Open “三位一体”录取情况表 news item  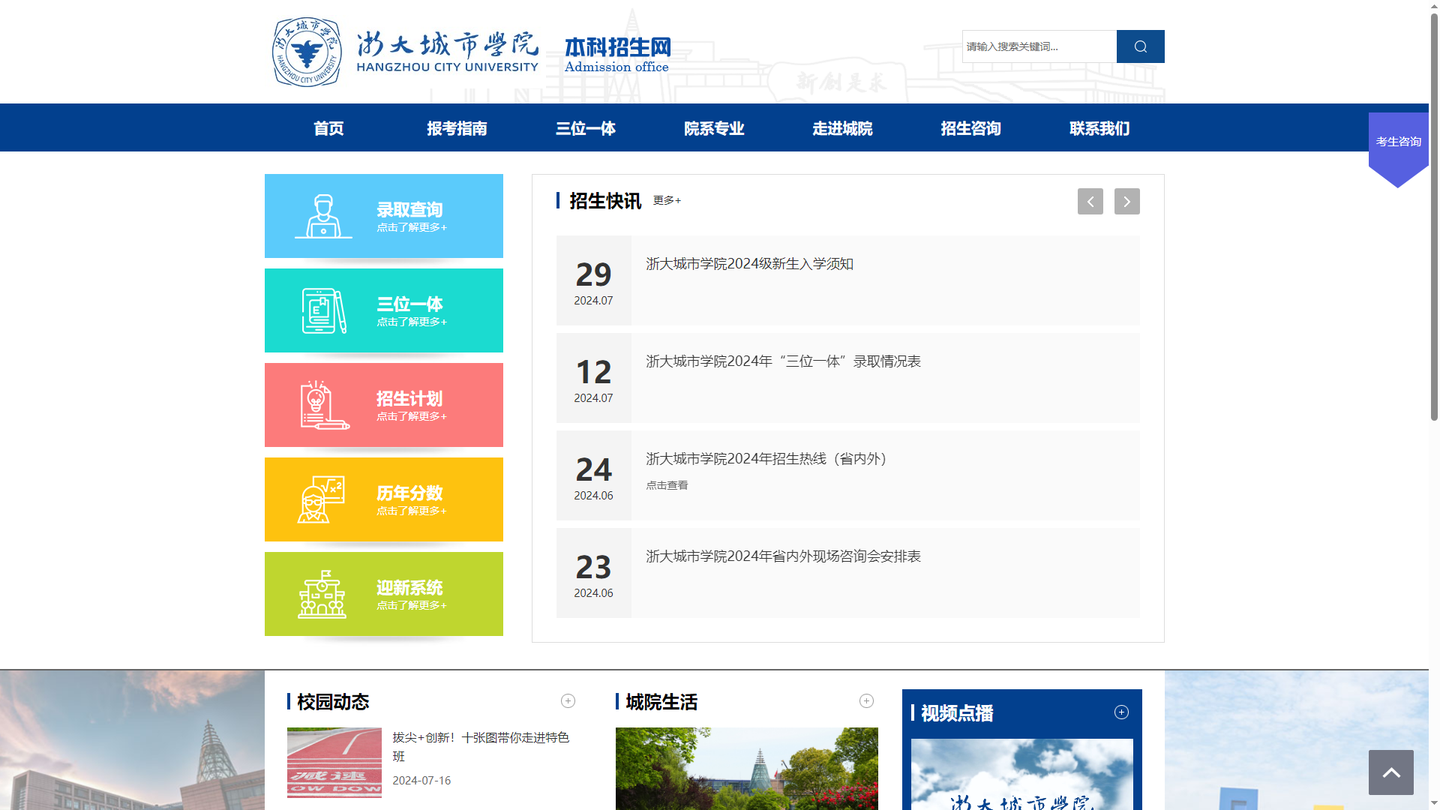point(783,361)
